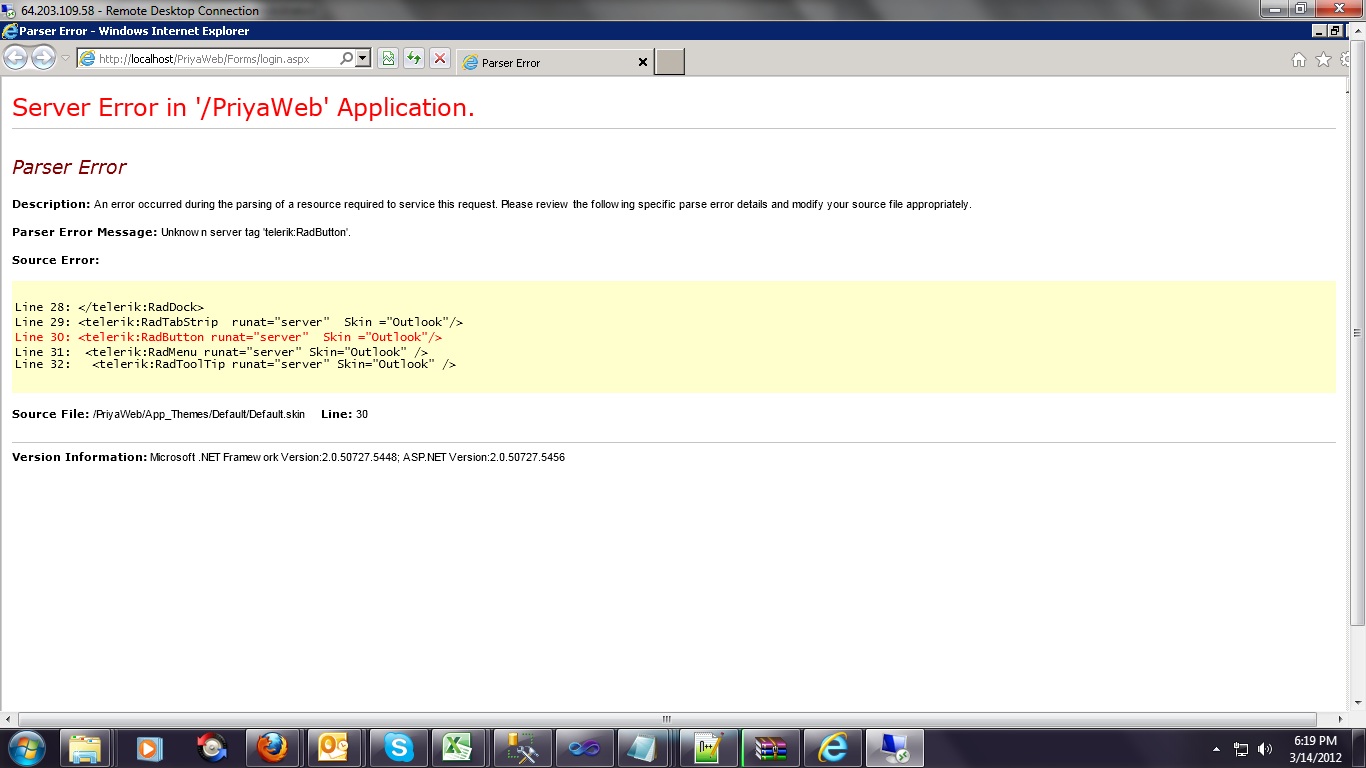The height and width of the screenshot is (768, 1366).
Task: Launch Windows Media Player from taskbar
Action: (149, 748)
